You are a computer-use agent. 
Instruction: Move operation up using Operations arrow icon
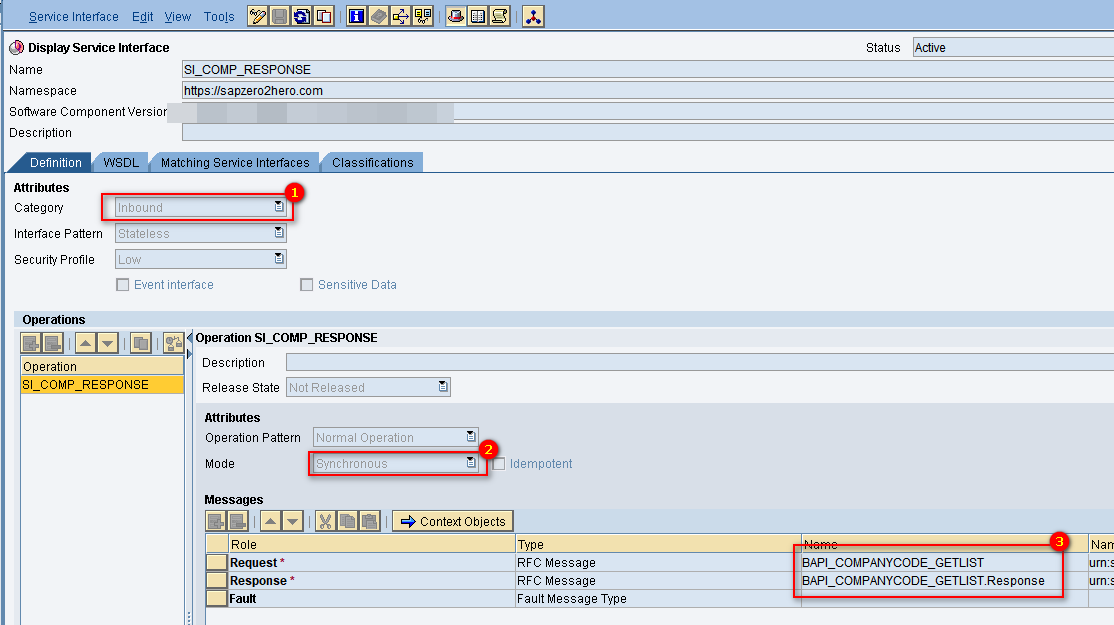86,343
